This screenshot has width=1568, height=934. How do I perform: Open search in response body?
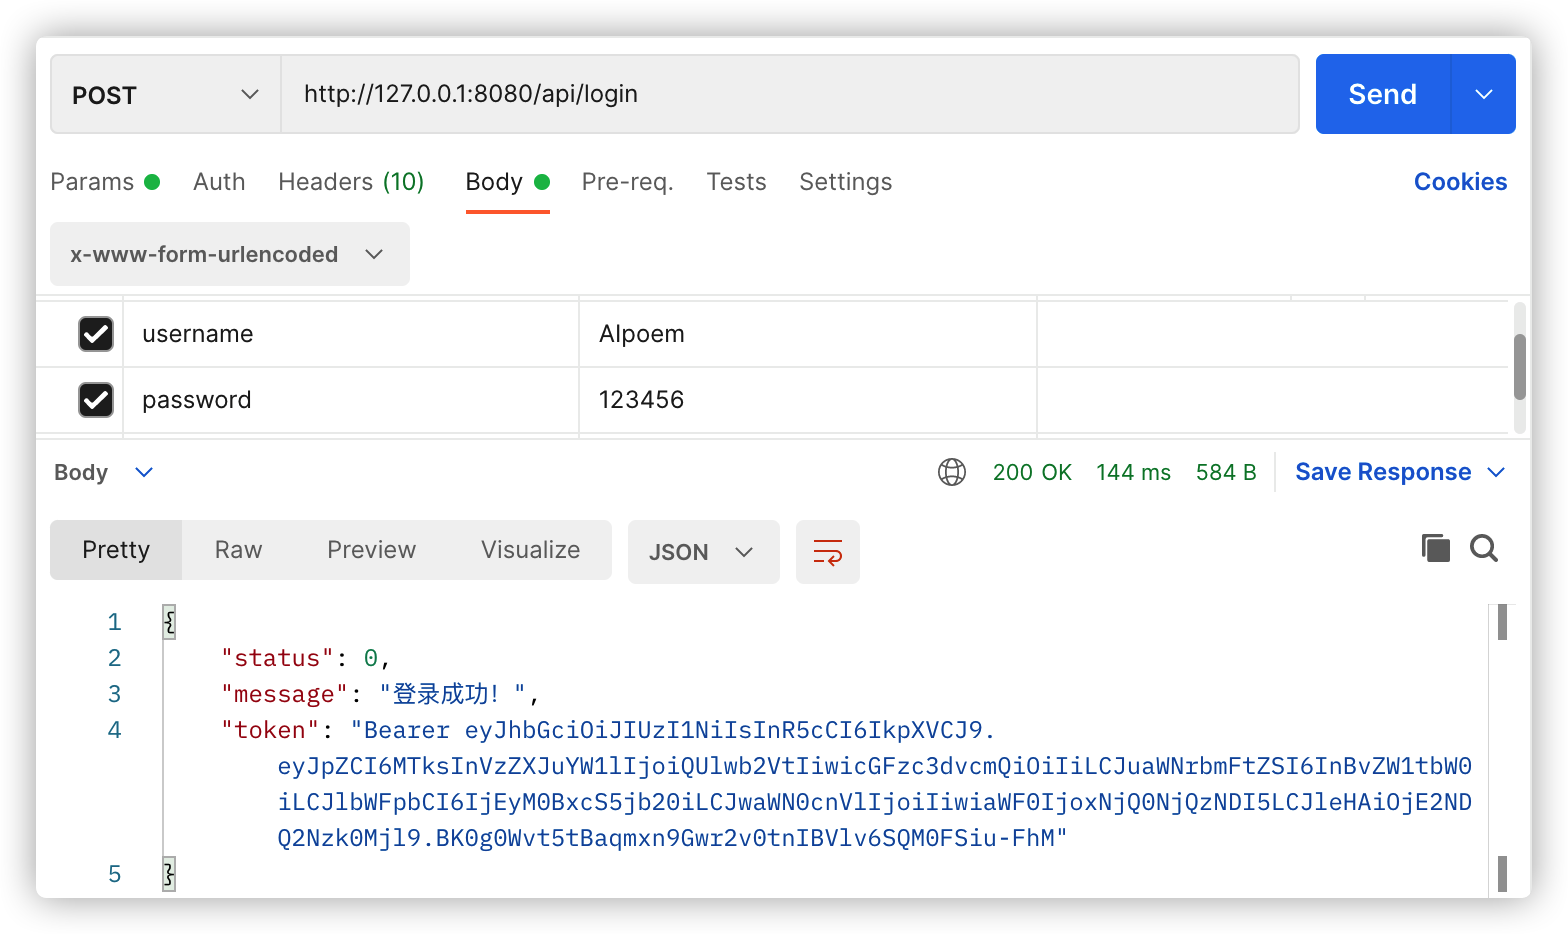1484,548
